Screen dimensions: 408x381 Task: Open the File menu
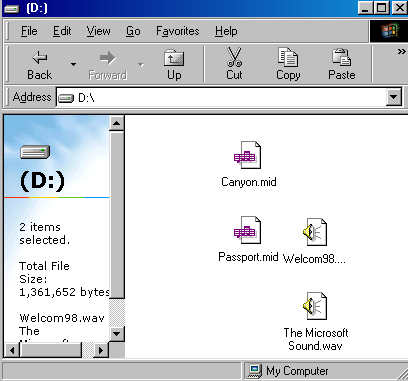tap(29, 31)
